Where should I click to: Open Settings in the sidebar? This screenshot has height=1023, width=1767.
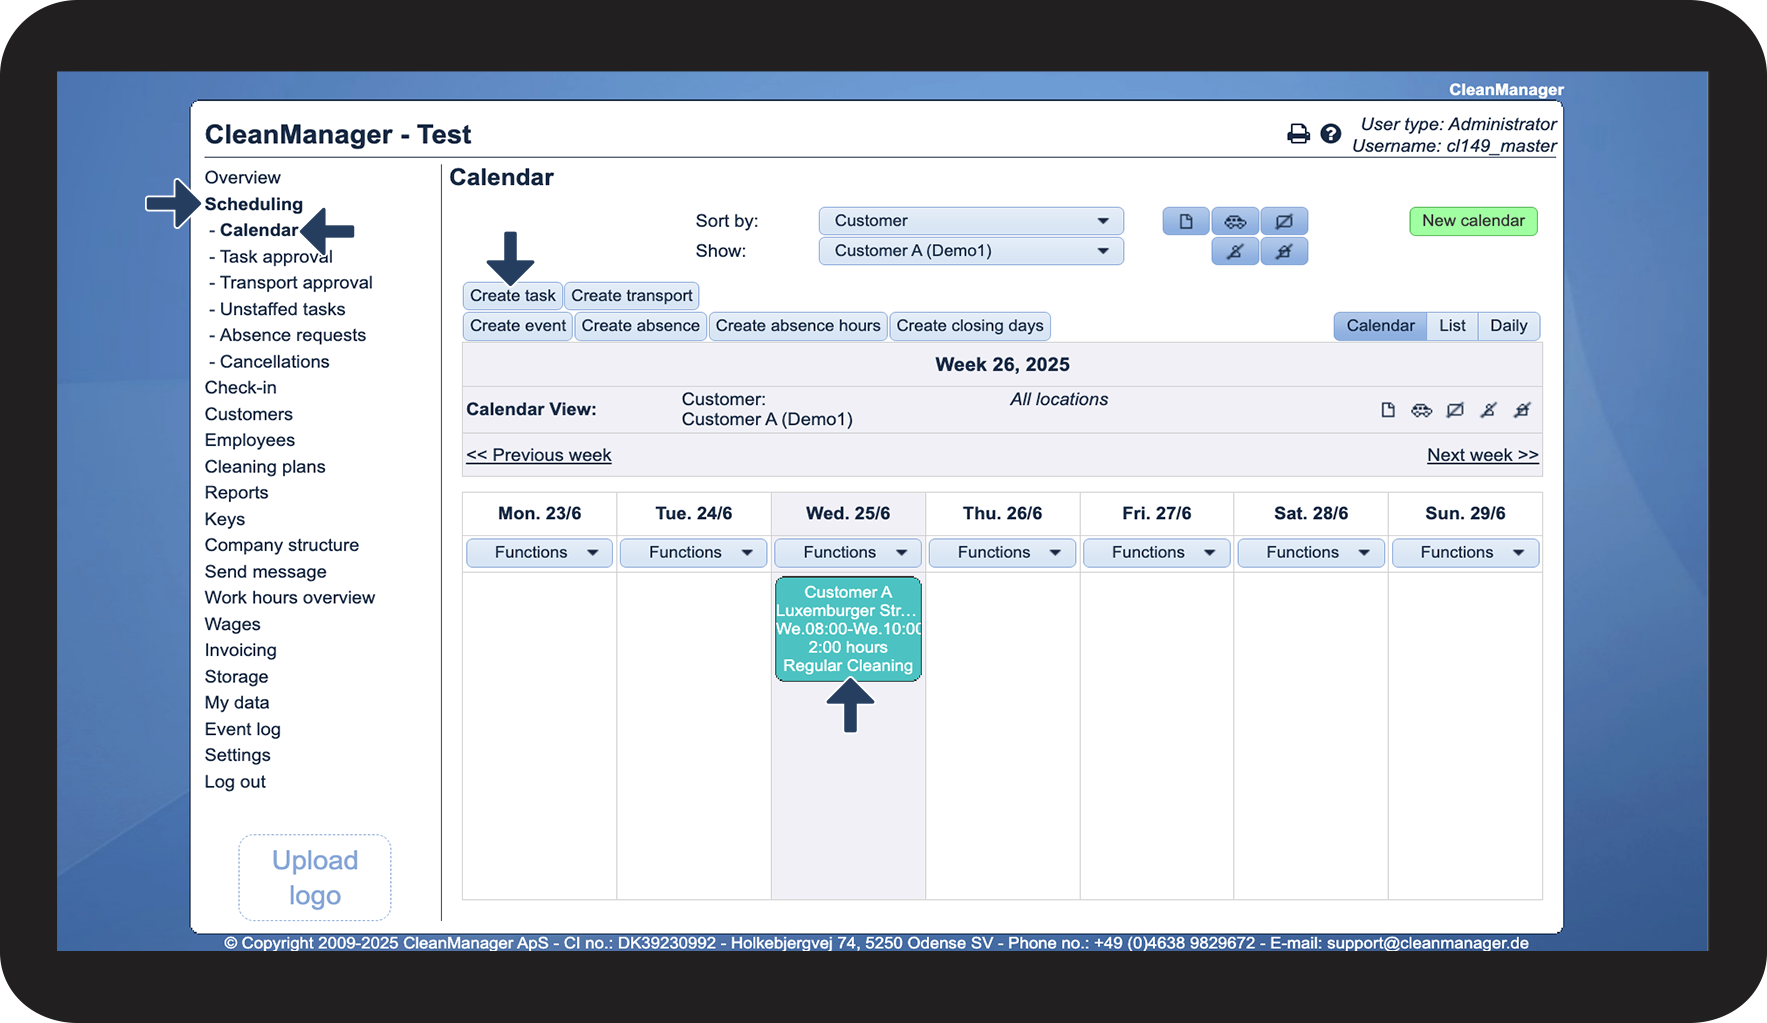tap(238, 756)
